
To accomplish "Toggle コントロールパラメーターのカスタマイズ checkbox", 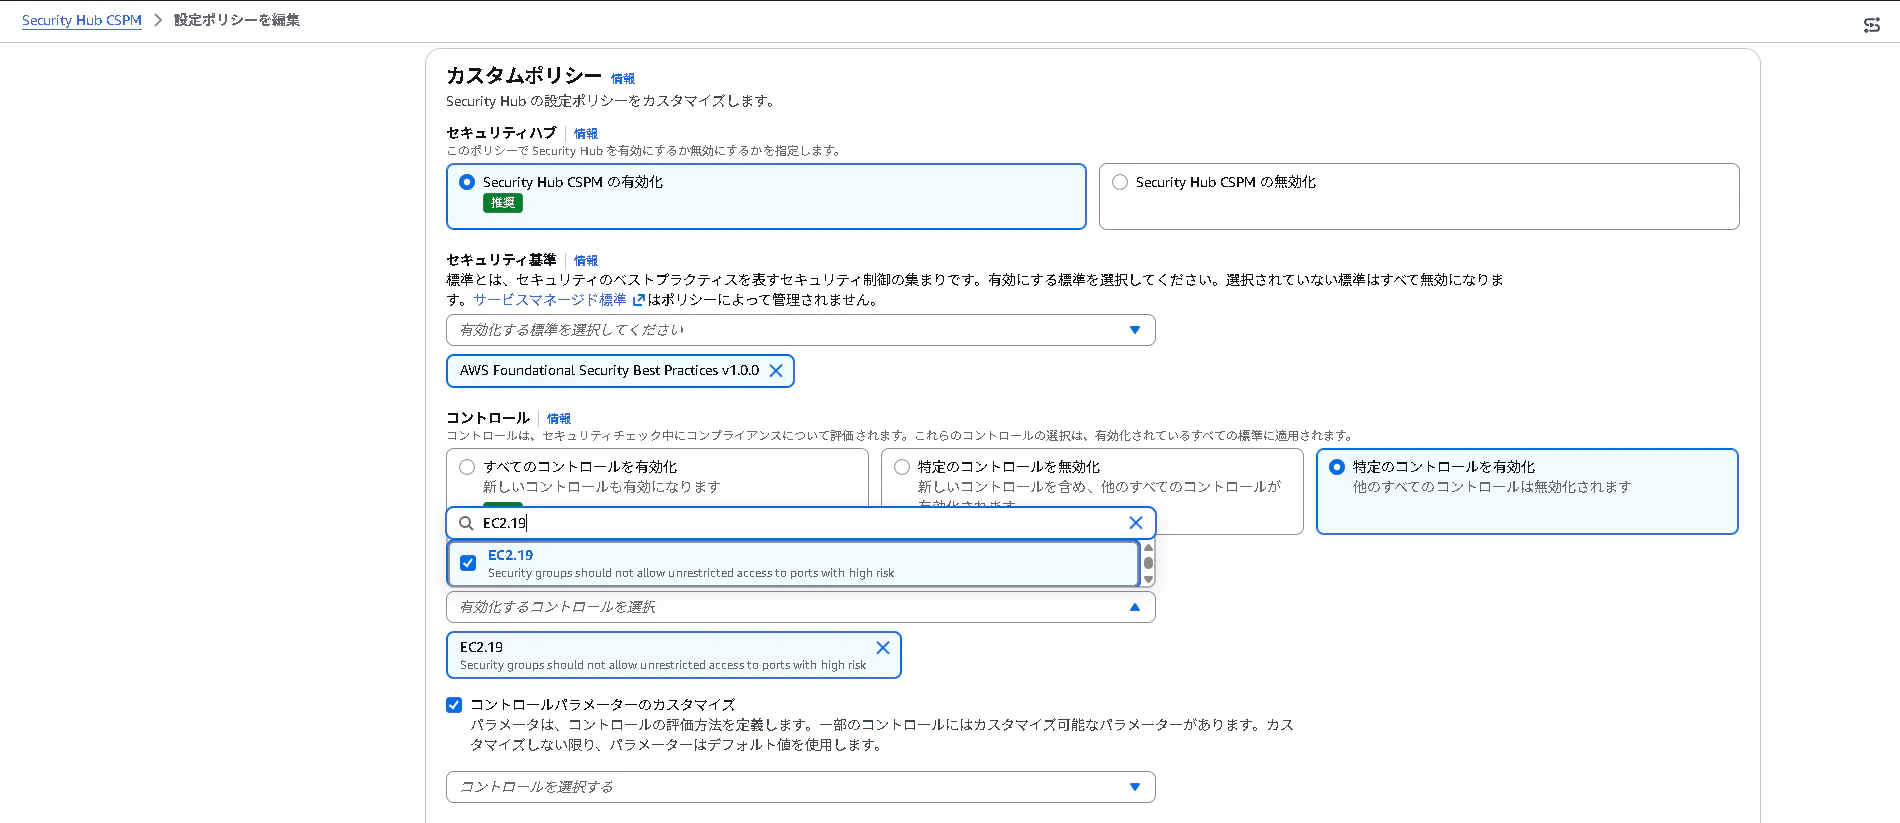I will tap(454, 705).
